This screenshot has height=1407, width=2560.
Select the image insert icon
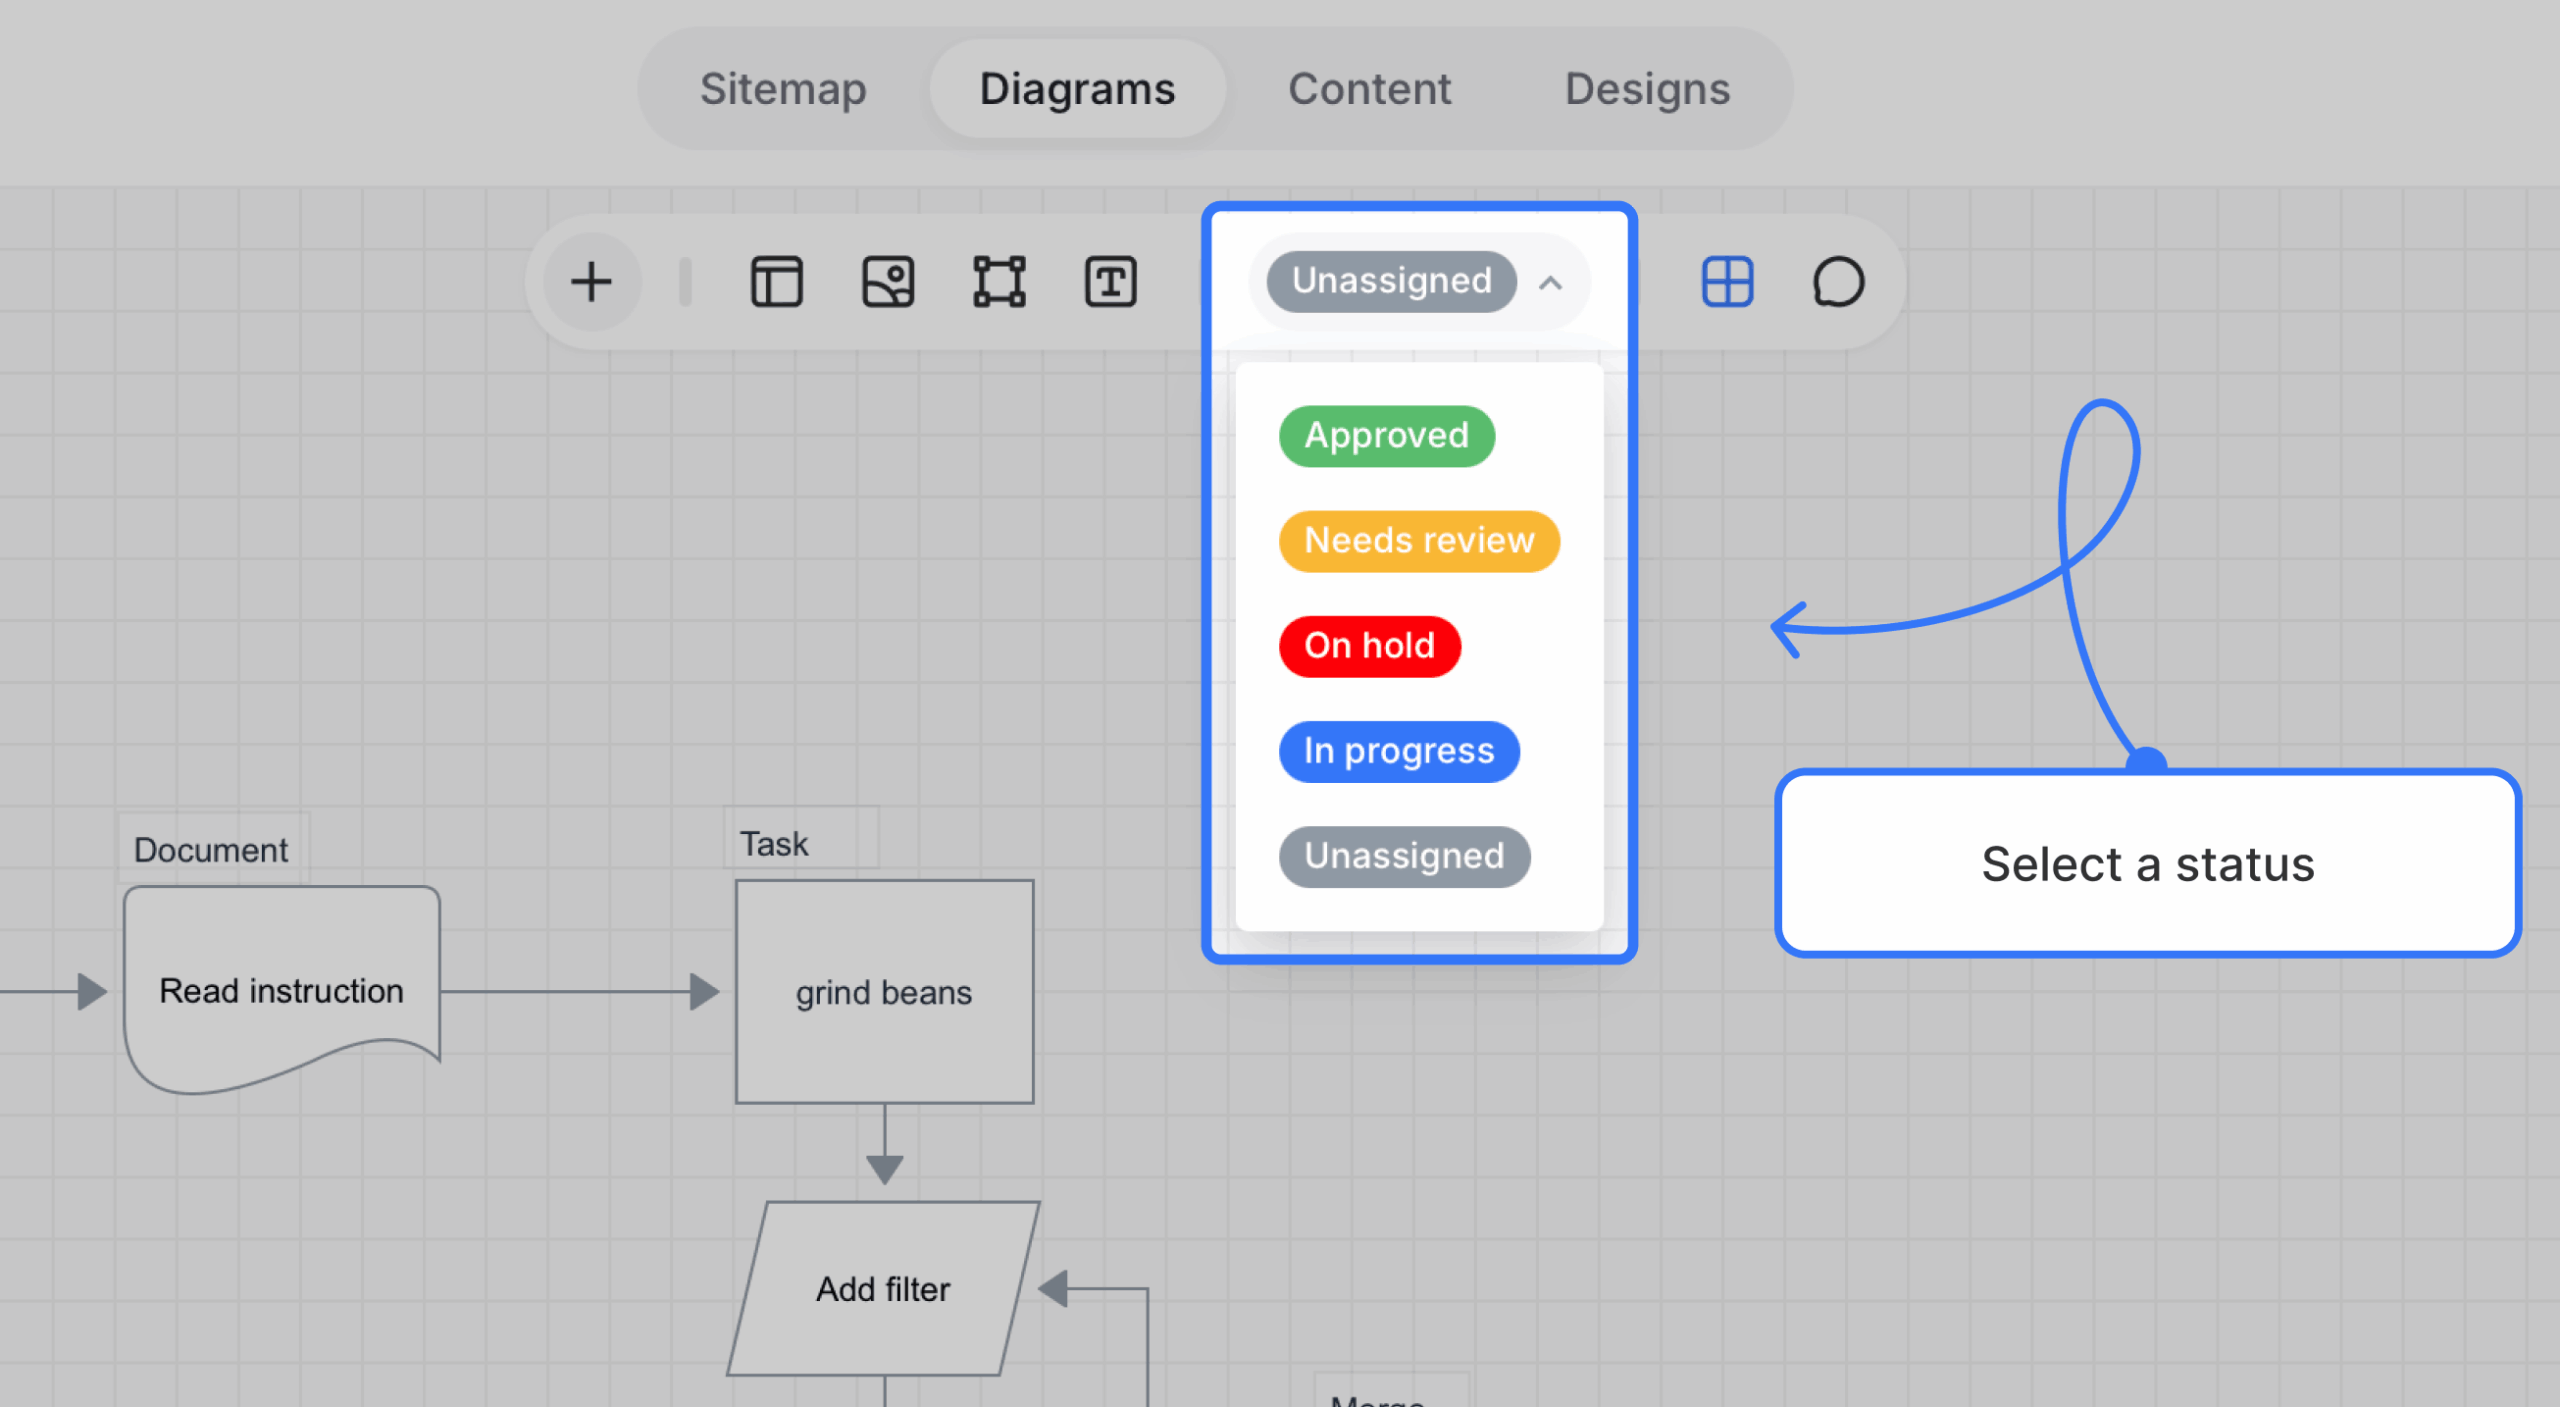coord(887,282)
